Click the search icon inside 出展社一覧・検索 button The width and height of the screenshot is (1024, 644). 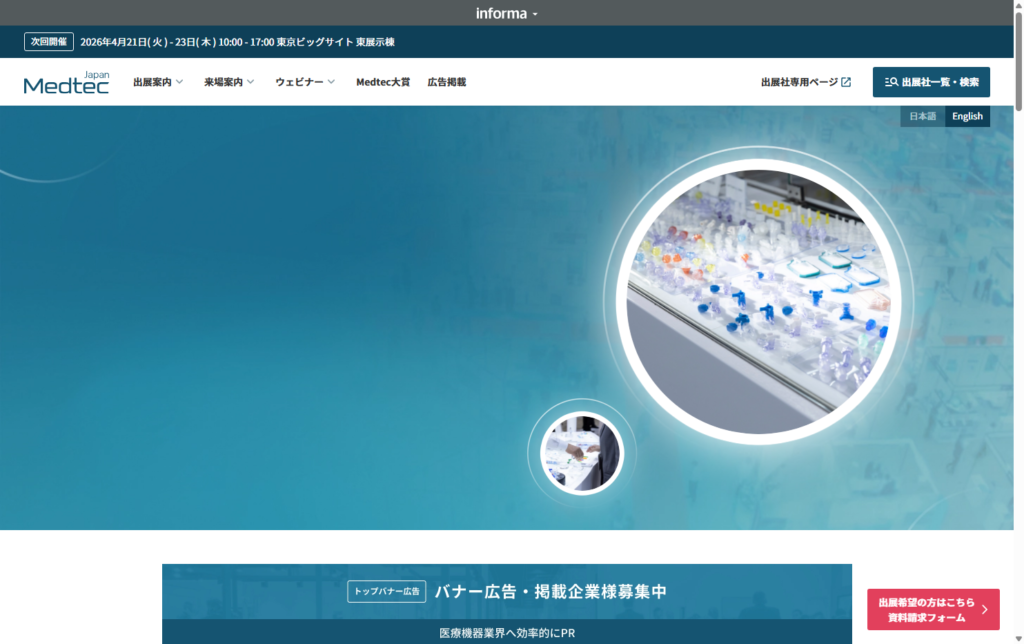pyautogui.click(x=889, y=82)
